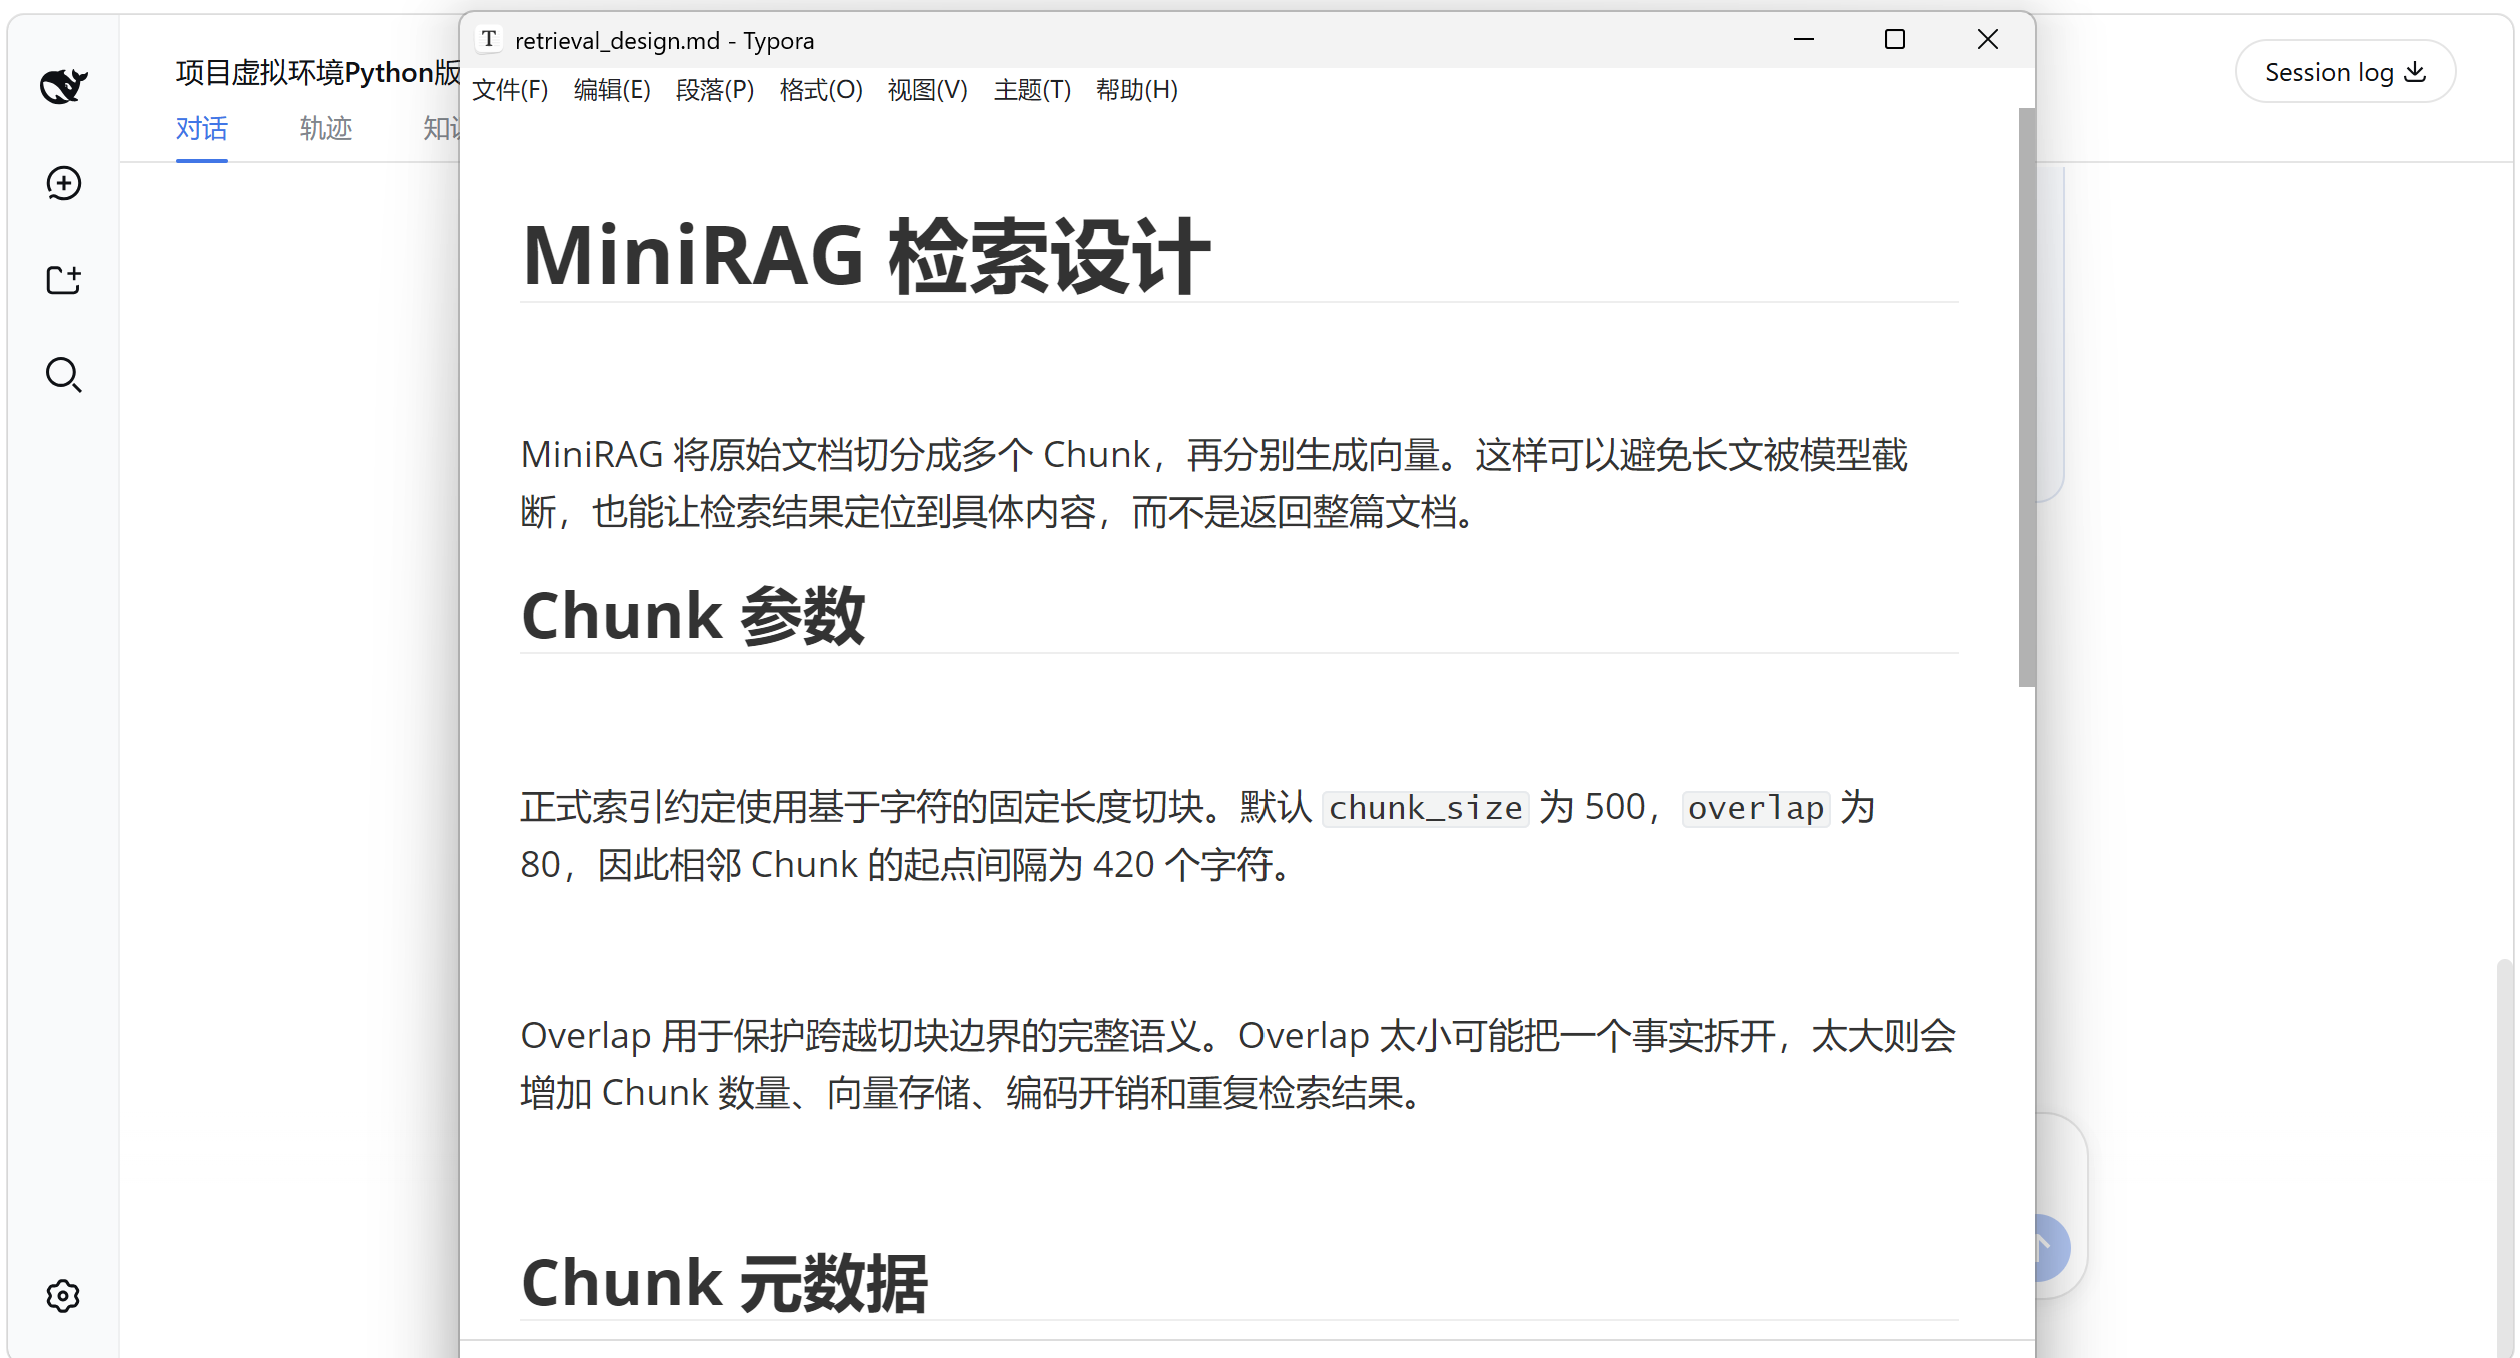Open the 编辑(E) menu in Typora
Image resolution: width=2520 pixels, height=1358 pixels.
pos(612,90)
